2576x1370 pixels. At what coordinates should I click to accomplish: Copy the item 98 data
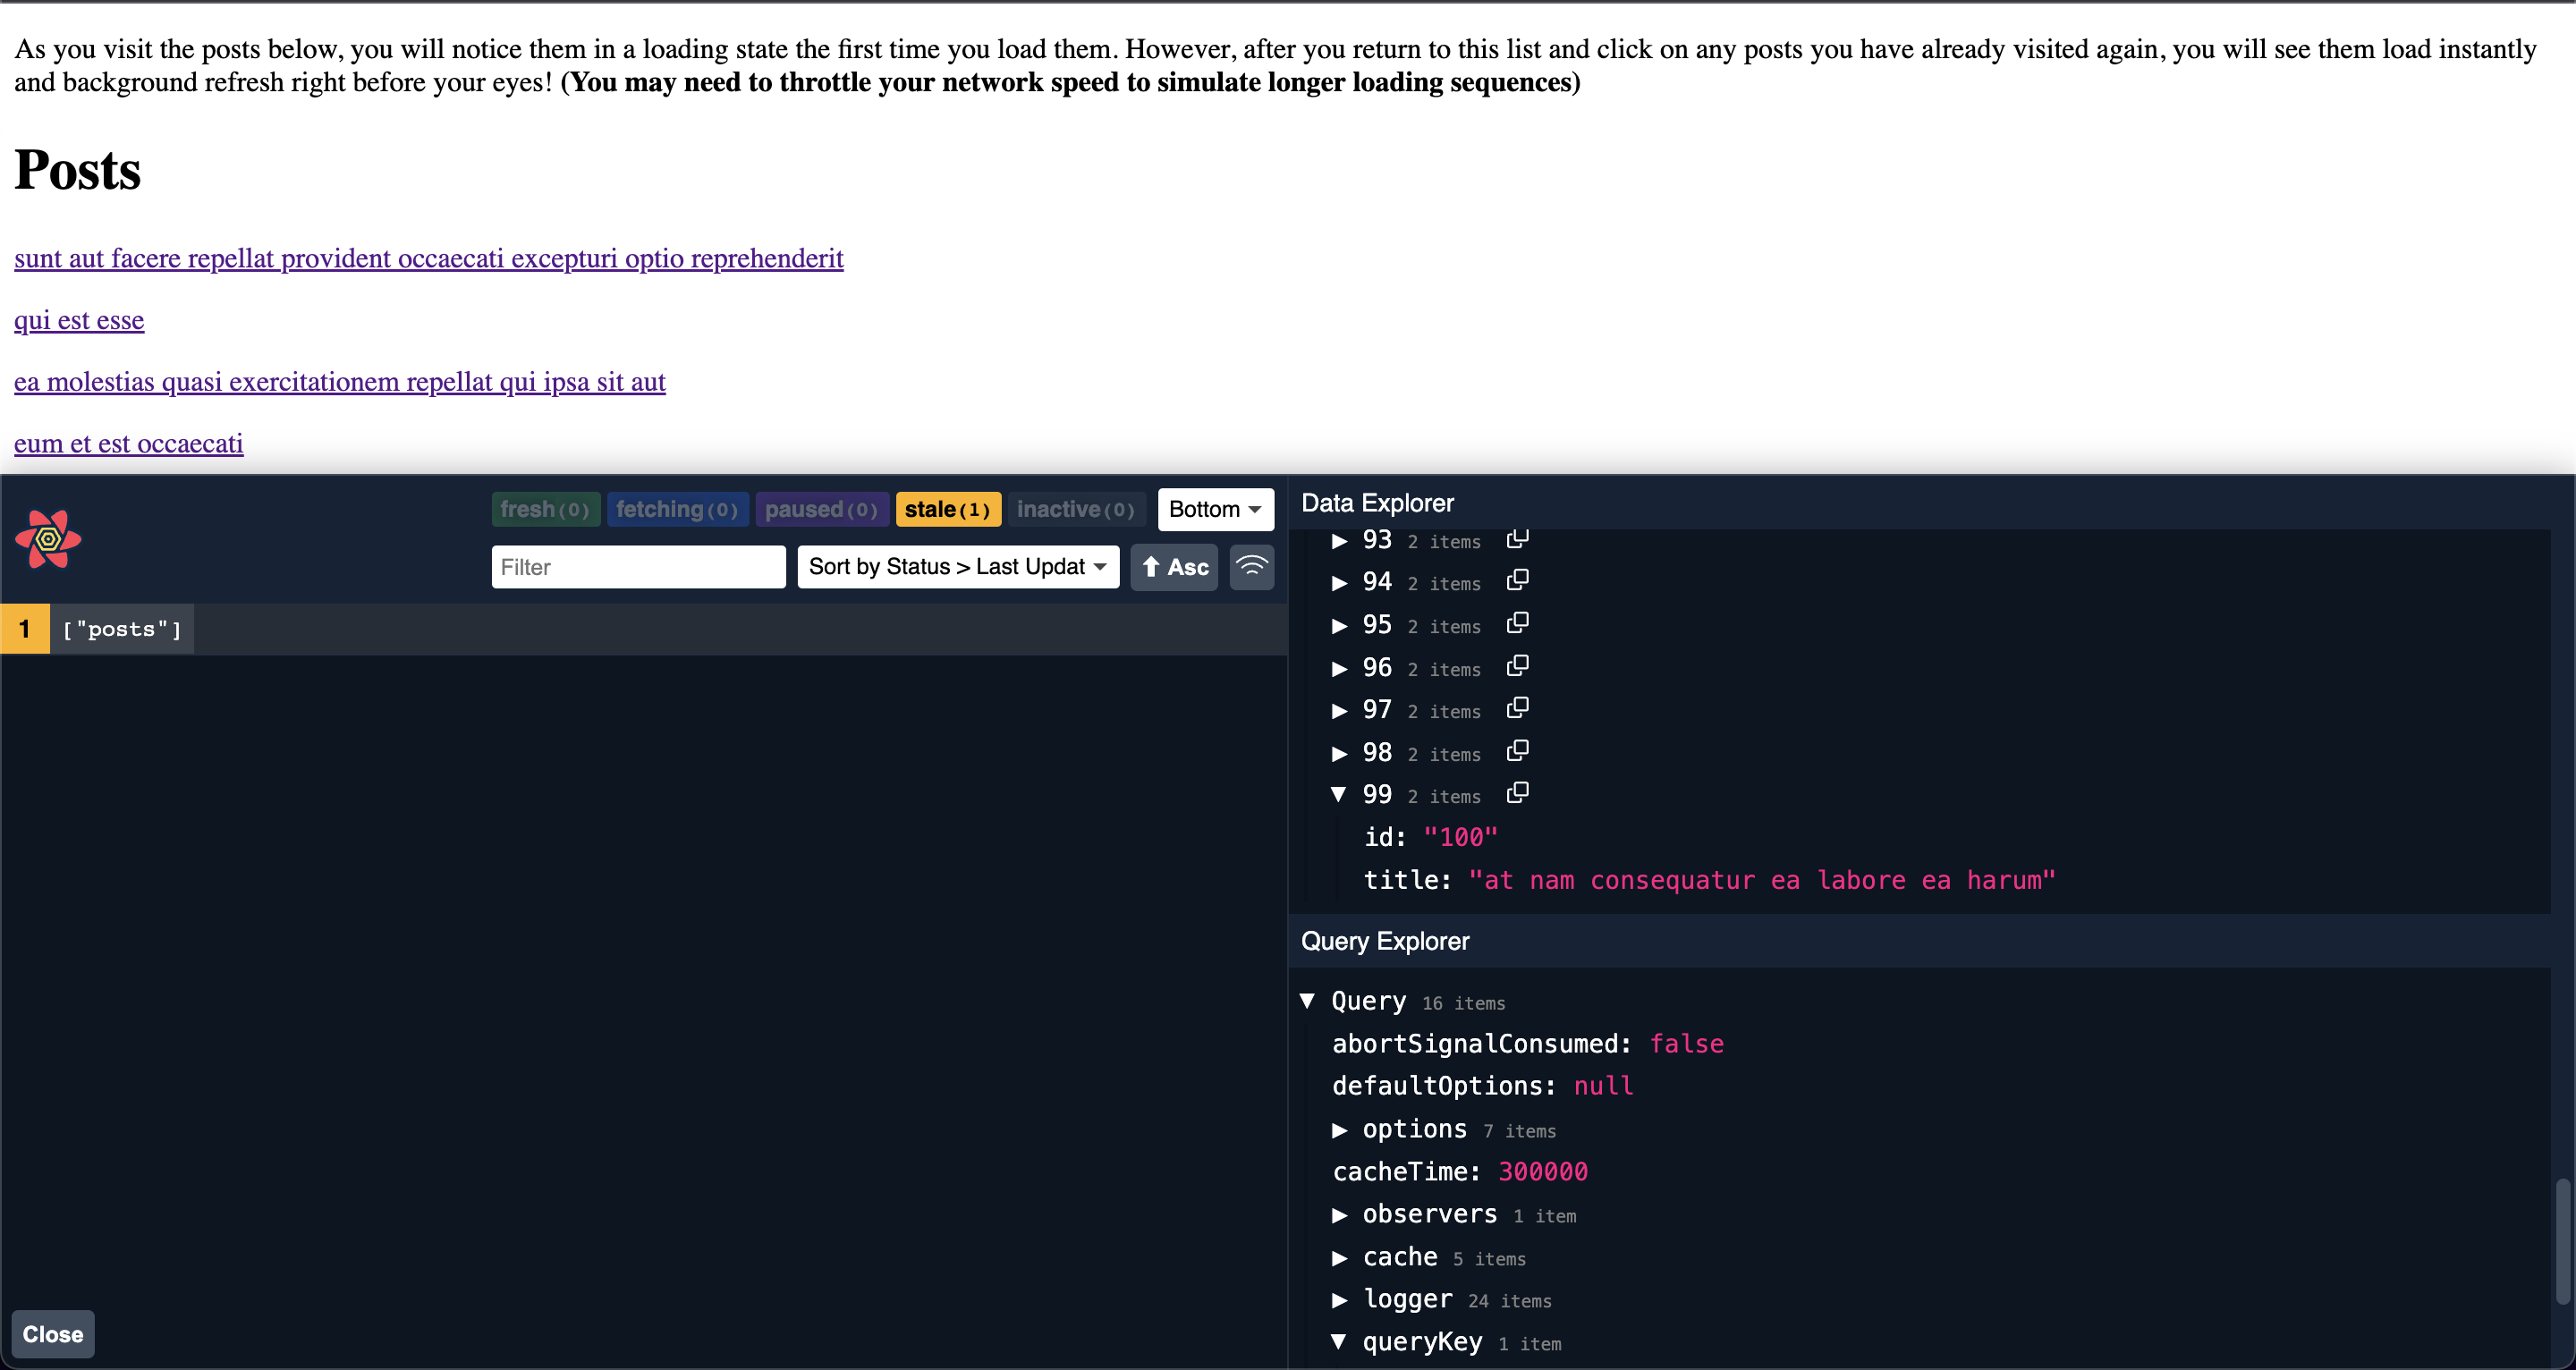pyautogui.click(x=1517, y=751)
